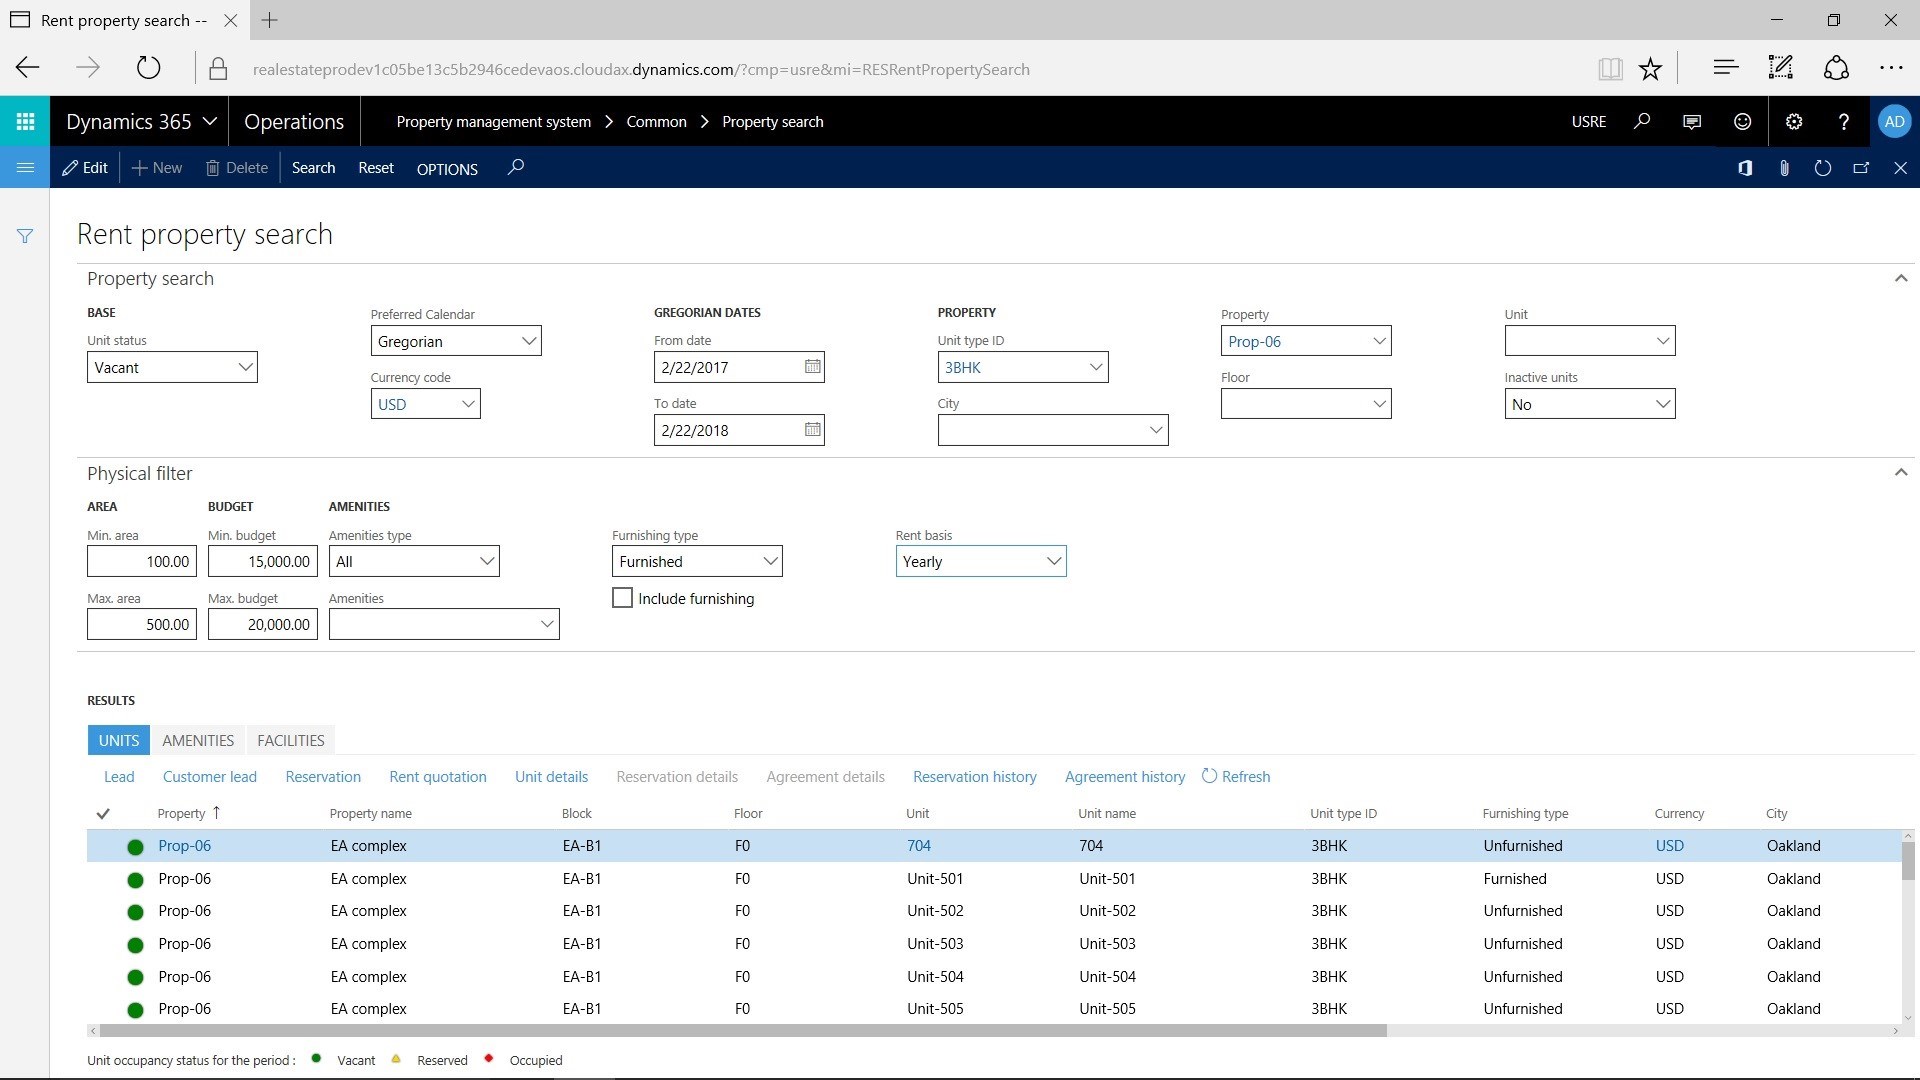The image size is (1920, 1080).
Task: Open the Dynamics 365 app launcher grid
Action: click(x=25, y=121)
